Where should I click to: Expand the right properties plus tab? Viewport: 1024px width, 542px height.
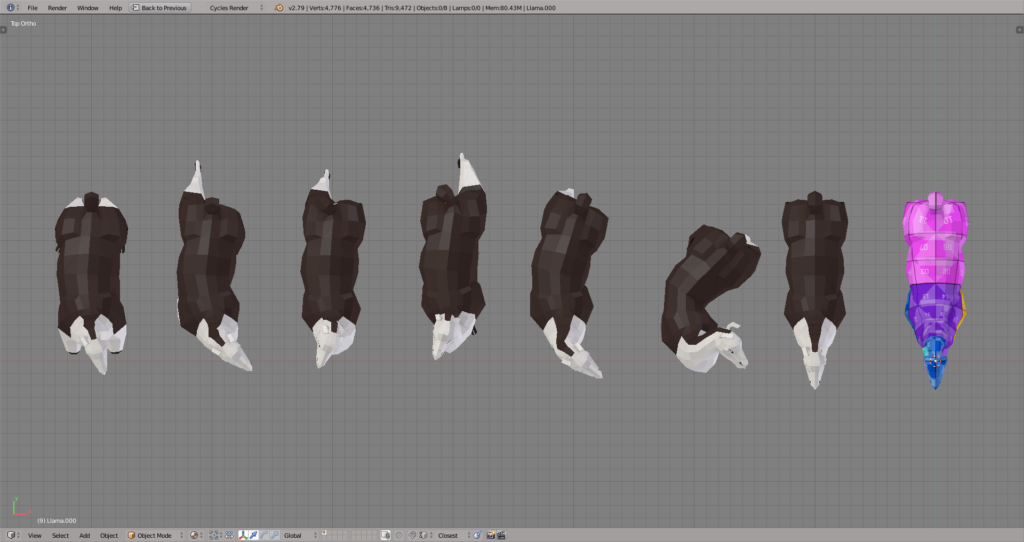[x=1019, y=29]
